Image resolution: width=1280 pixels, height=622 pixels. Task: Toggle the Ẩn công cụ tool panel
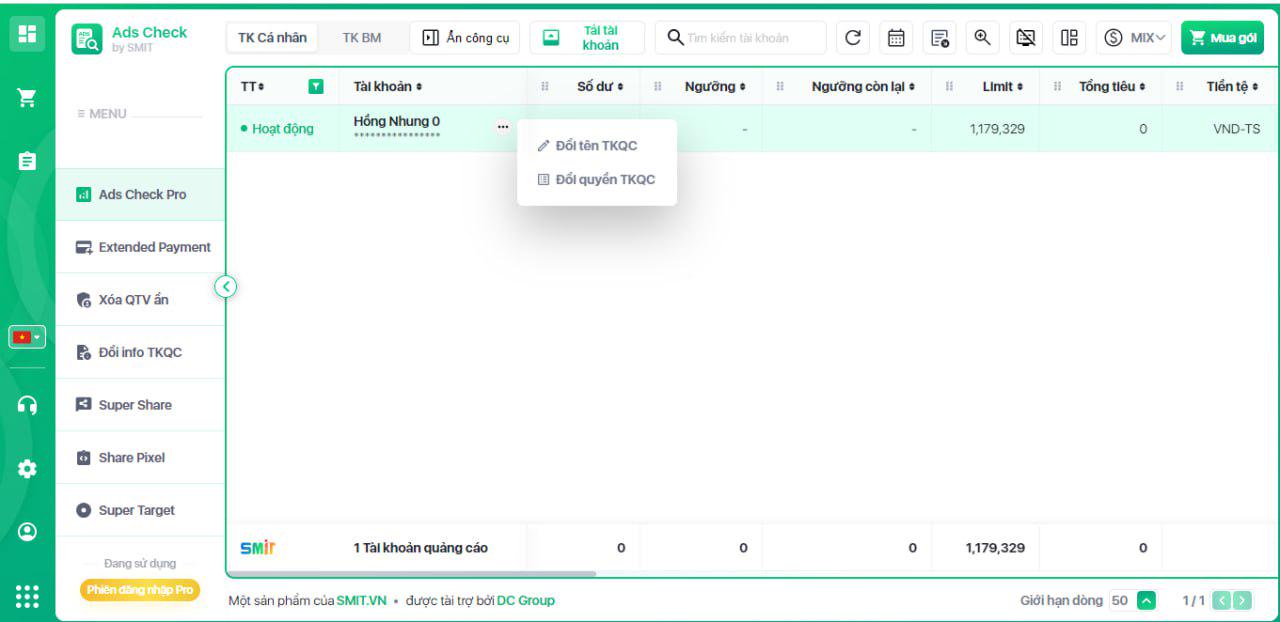pos(465,38)
